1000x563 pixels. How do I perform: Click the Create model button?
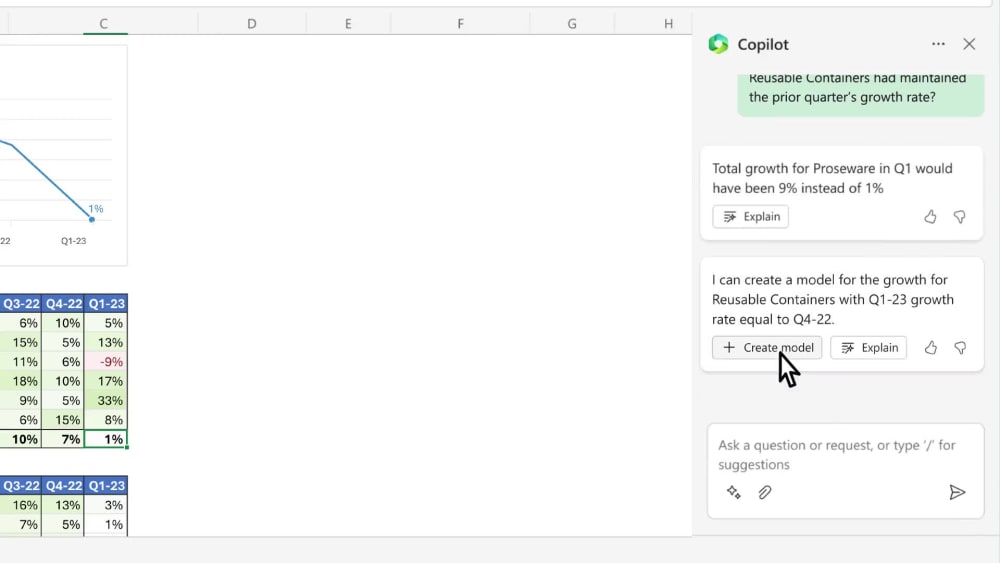(x=767, y=347)
